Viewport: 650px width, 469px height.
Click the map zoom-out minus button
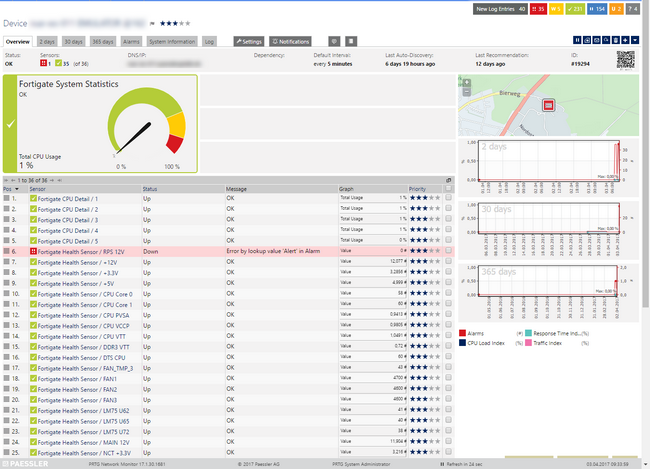point(467,92)
